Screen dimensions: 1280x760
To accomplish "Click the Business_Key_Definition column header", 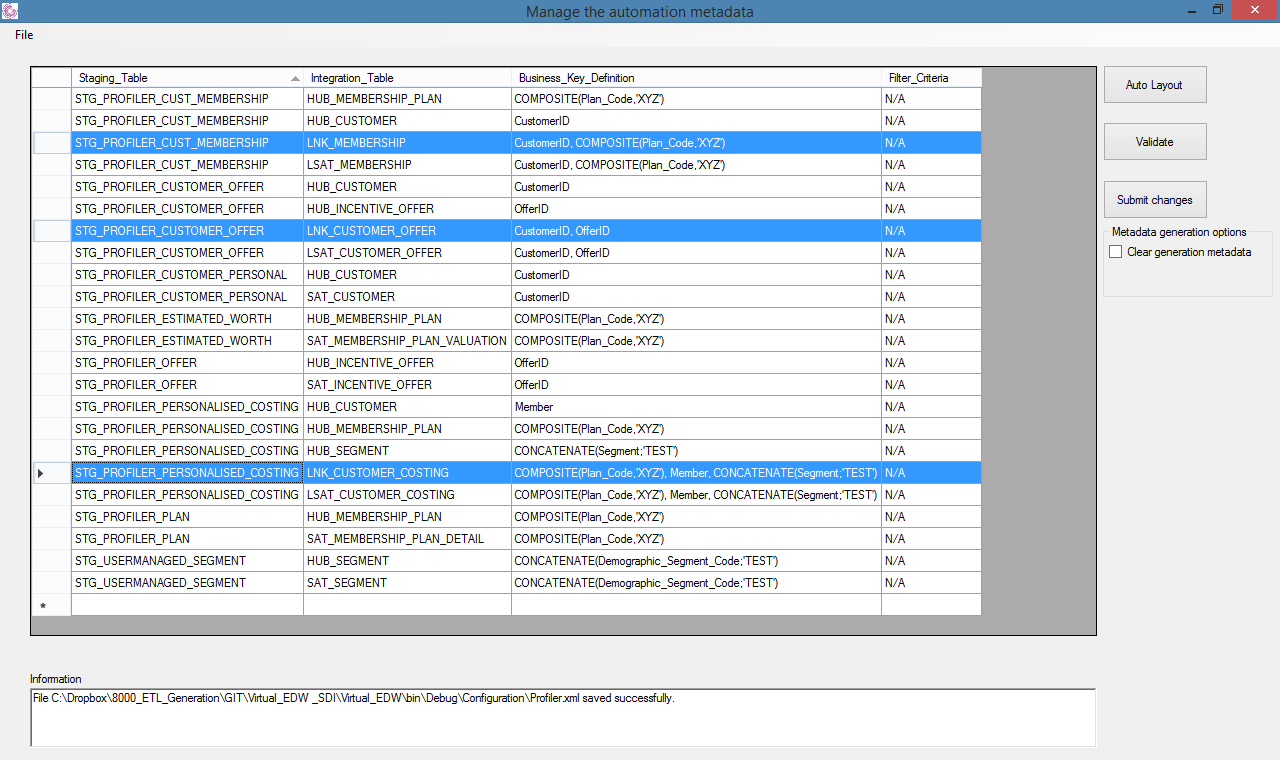I will [696, 78].
